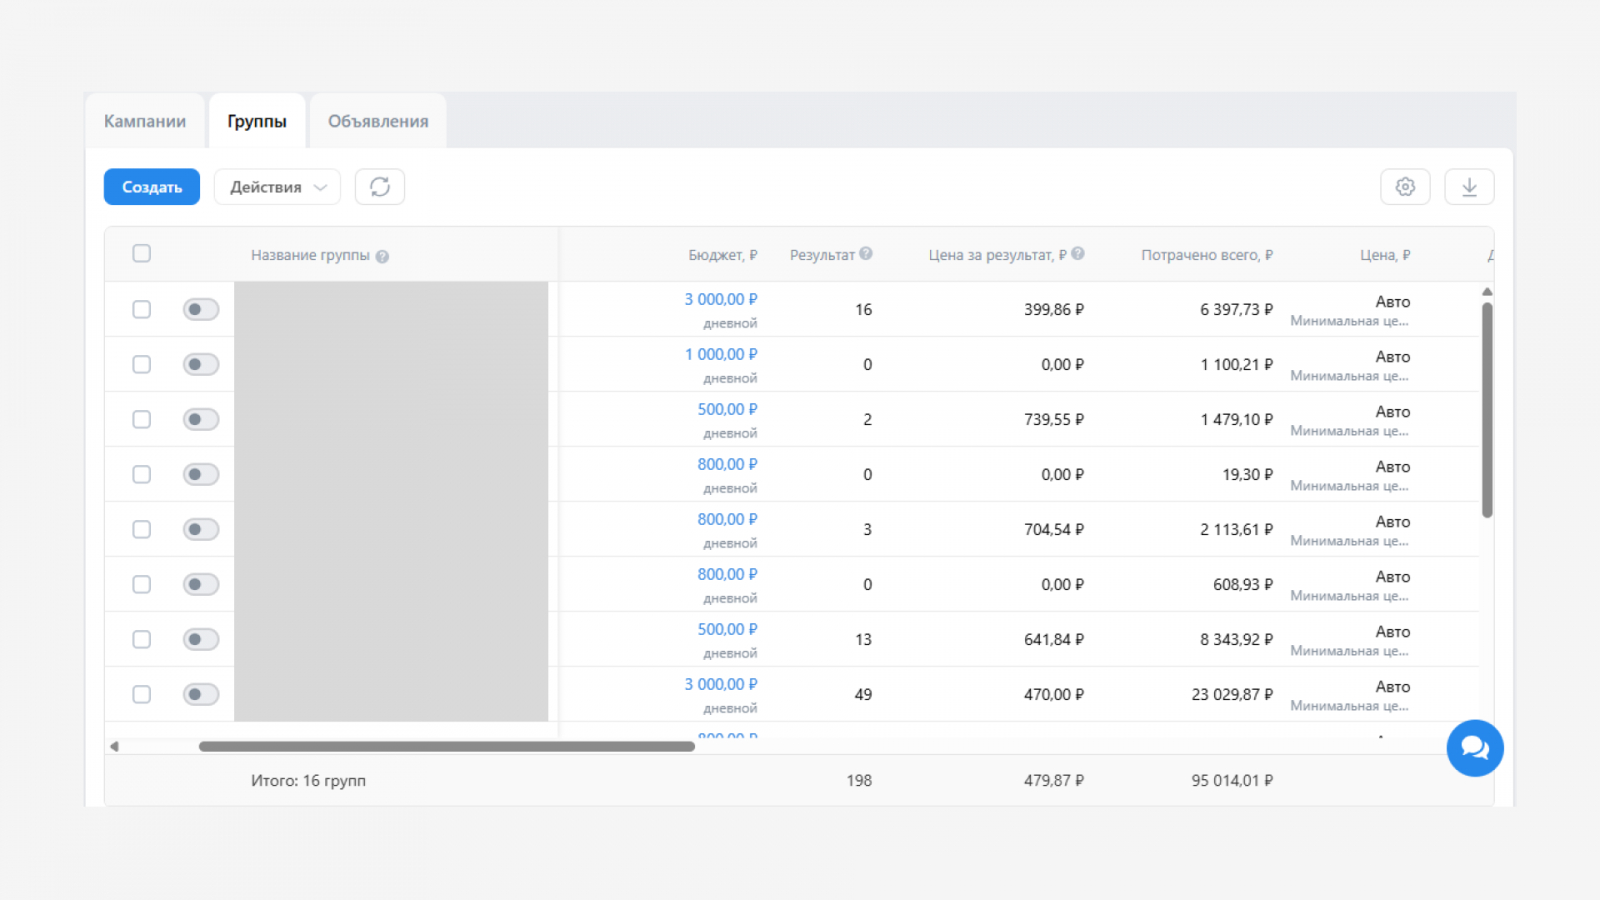Toggle switch in the 23 029,87 ₽ row
Image resolution: width=1600 pixels, height=900 pixels.
coord(201,695)
